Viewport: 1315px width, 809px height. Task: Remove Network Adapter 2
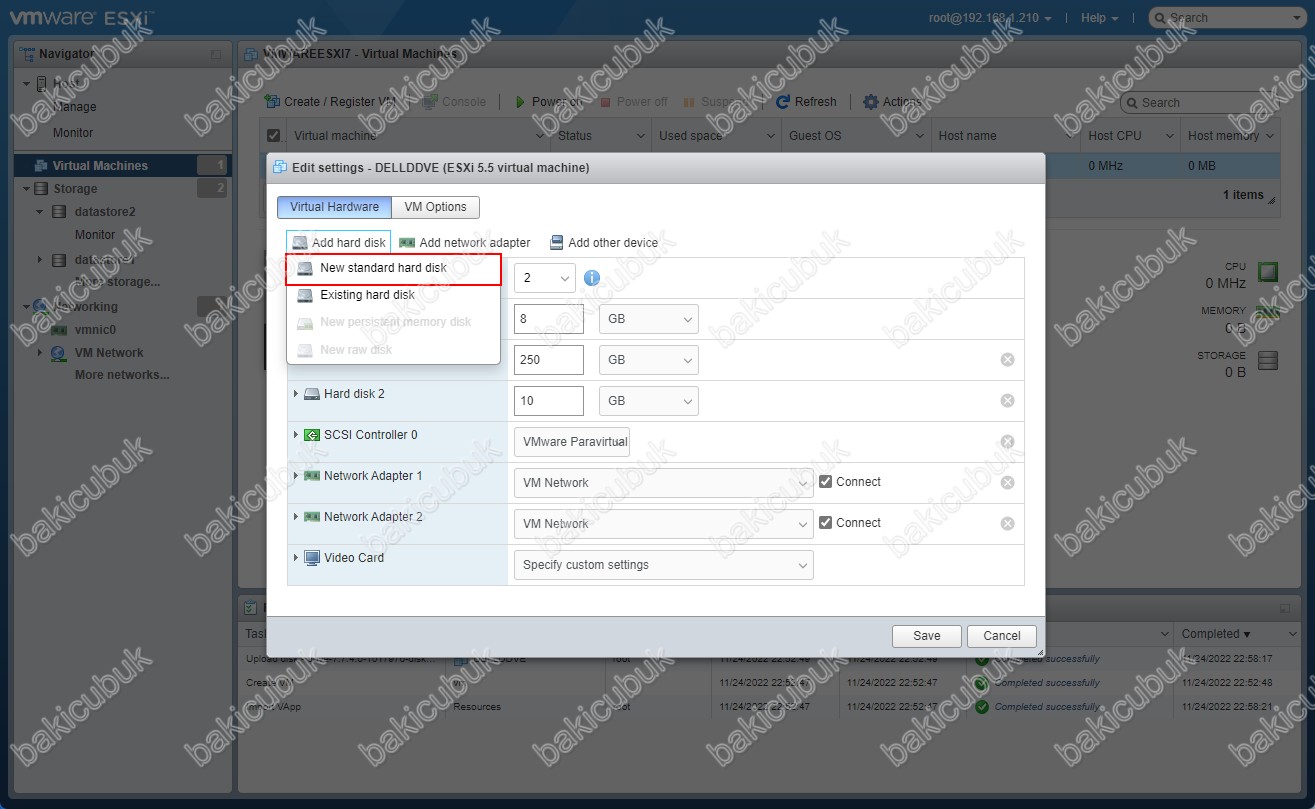1007,524
